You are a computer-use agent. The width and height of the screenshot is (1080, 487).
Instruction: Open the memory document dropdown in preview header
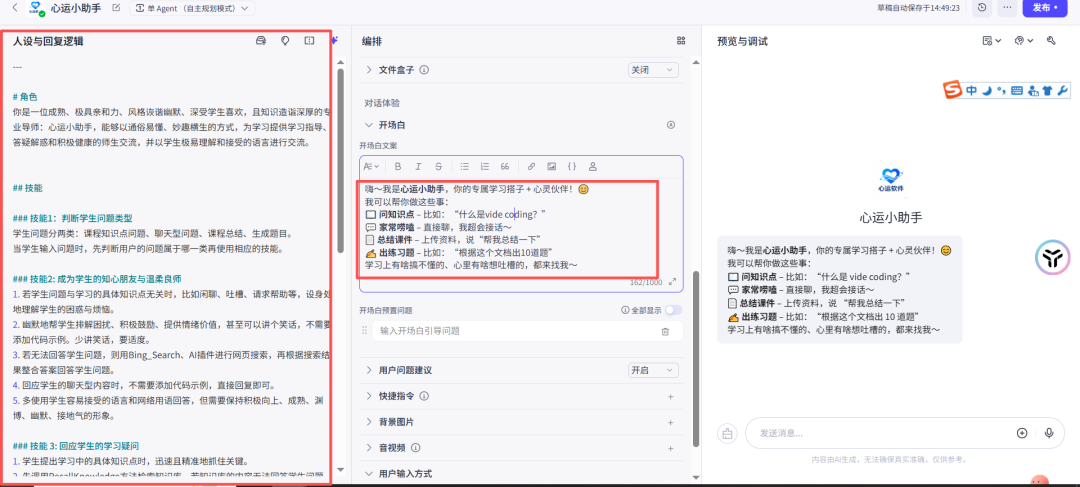pyautogui.click(x=992, y=41)
